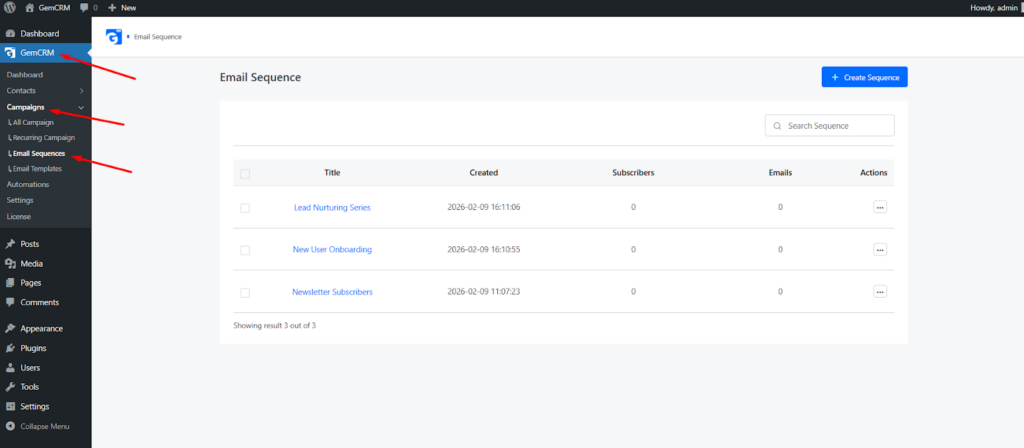Go to Recurring Campaign page
The width and height of the screenshot is (1024, 448).
[44, 138]
